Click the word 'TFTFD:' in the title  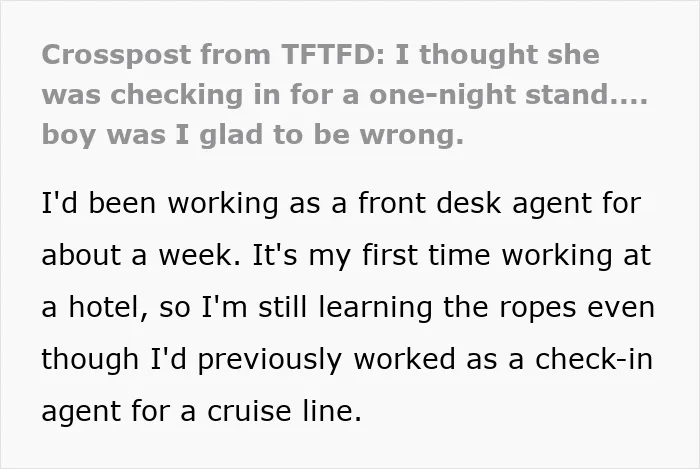click(333, 55)
